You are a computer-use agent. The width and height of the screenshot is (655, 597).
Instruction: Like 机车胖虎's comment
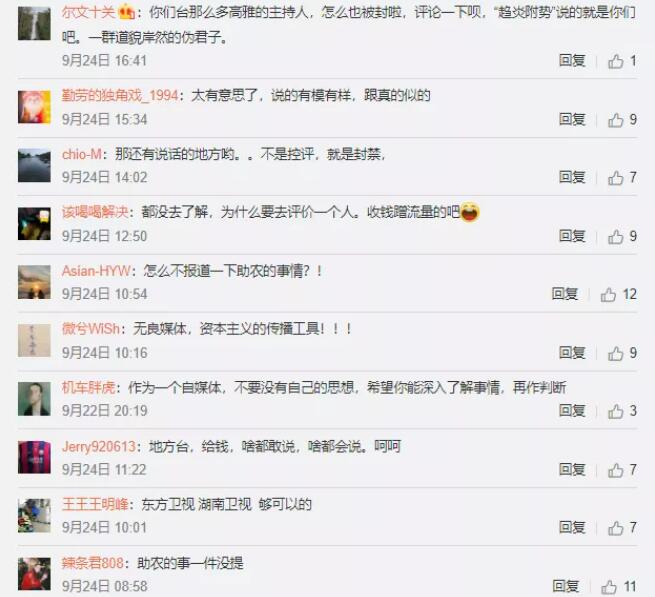(615, 412)
